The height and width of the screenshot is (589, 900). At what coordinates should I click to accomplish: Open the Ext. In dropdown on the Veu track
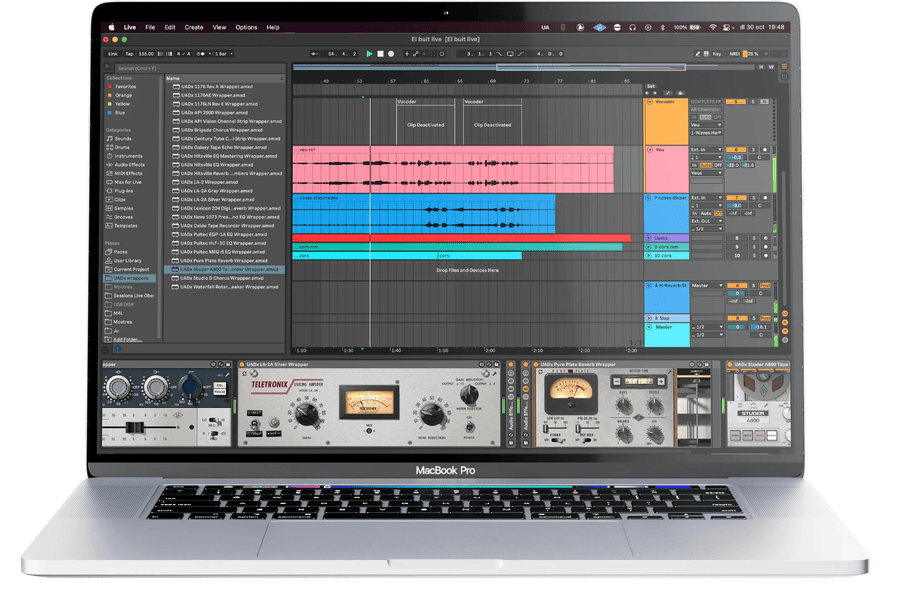[706, 150]
